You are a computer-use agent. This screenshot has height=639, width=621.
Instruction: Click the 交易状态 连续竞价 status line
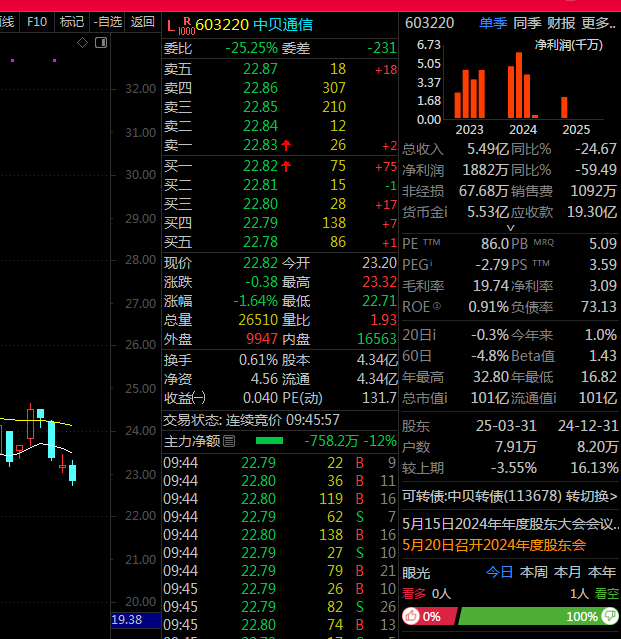click(251, 420)
